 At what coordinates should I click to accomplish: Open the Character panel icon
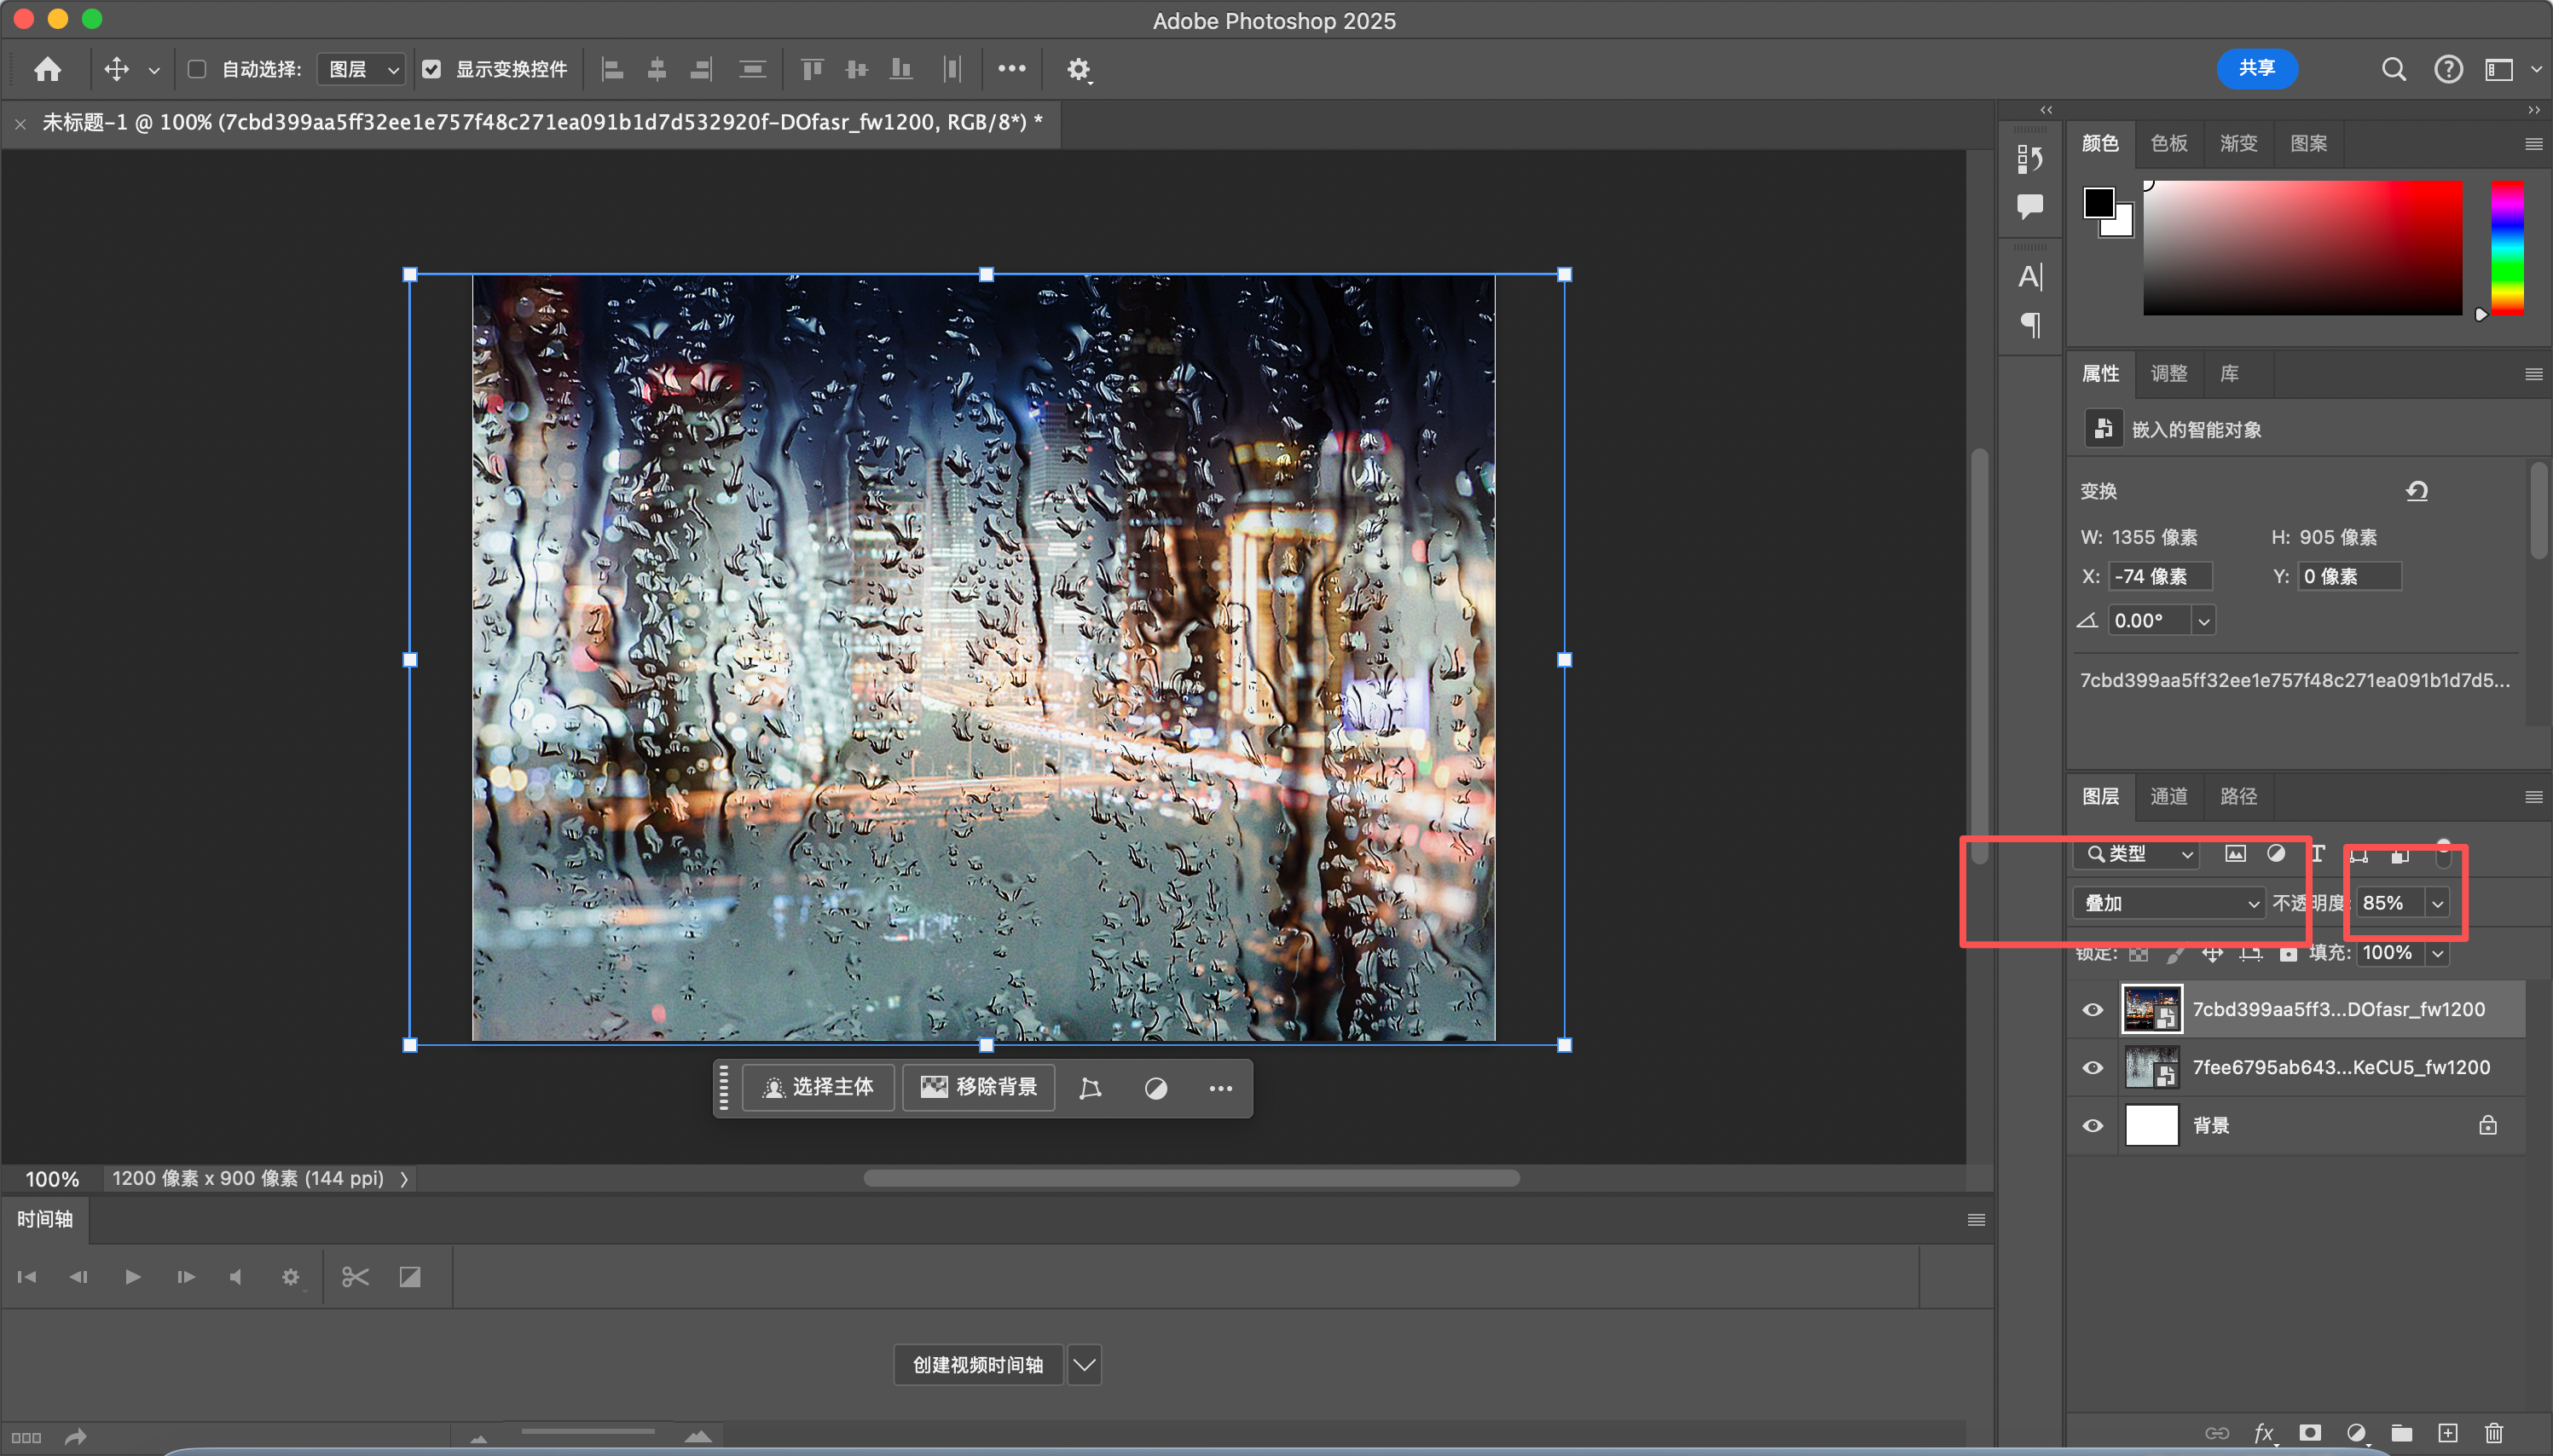click(2029, 276)
